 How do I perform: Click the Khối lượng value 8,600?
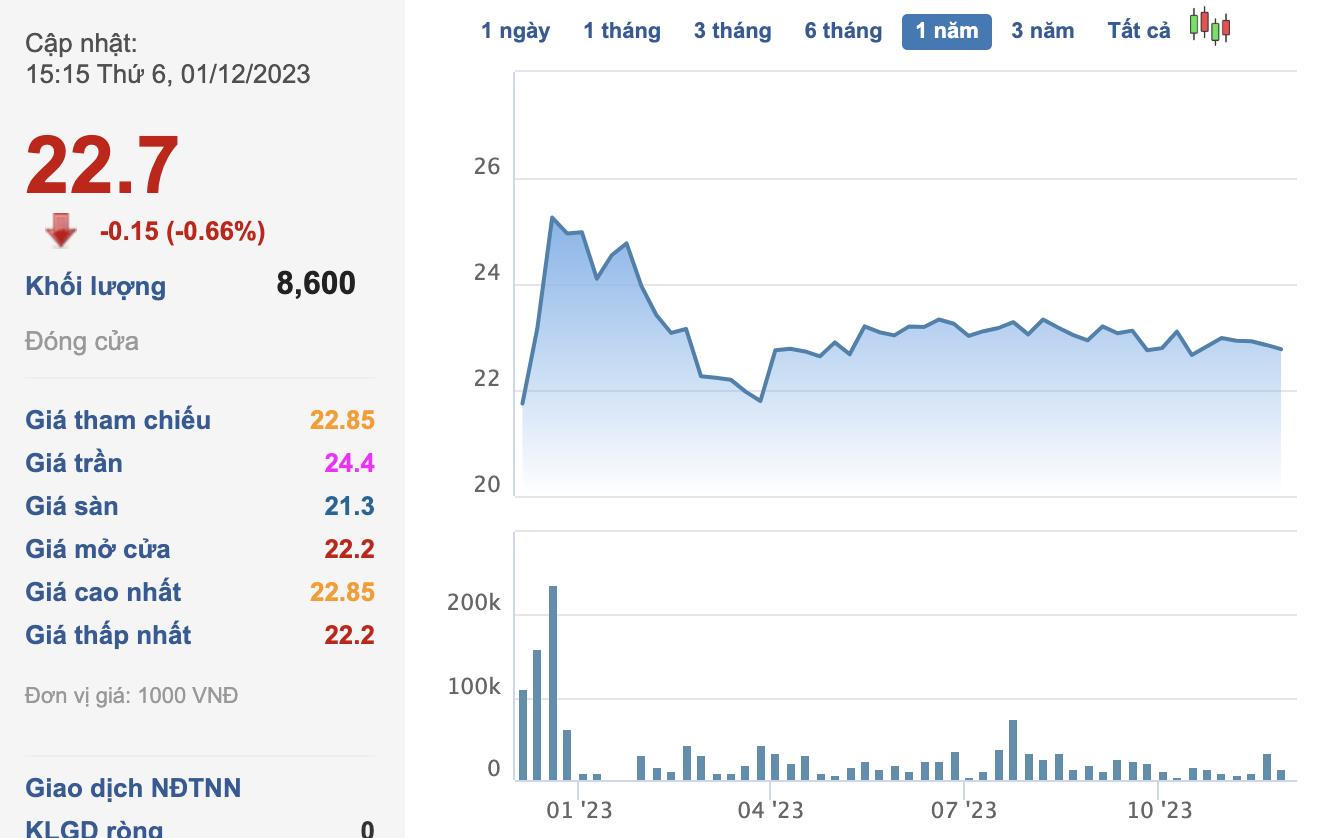click(x=316, y=284)
